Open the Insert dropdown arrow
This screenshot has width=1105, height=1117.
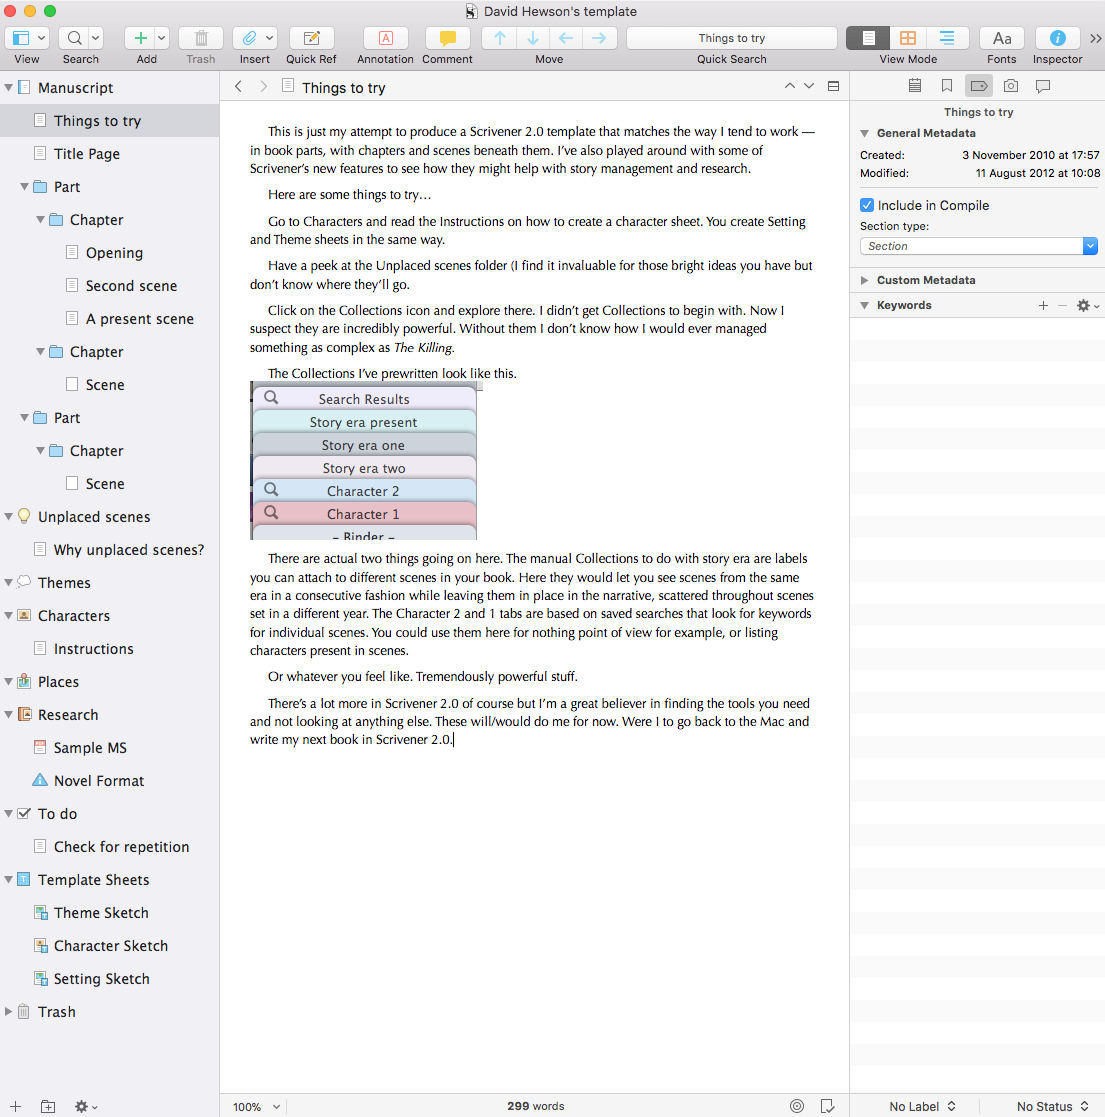pos(269,38)
